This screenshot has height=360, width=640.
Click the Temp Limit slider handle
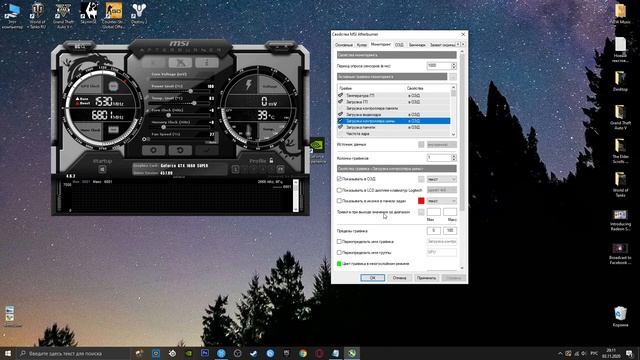click(x=194, y=103)
